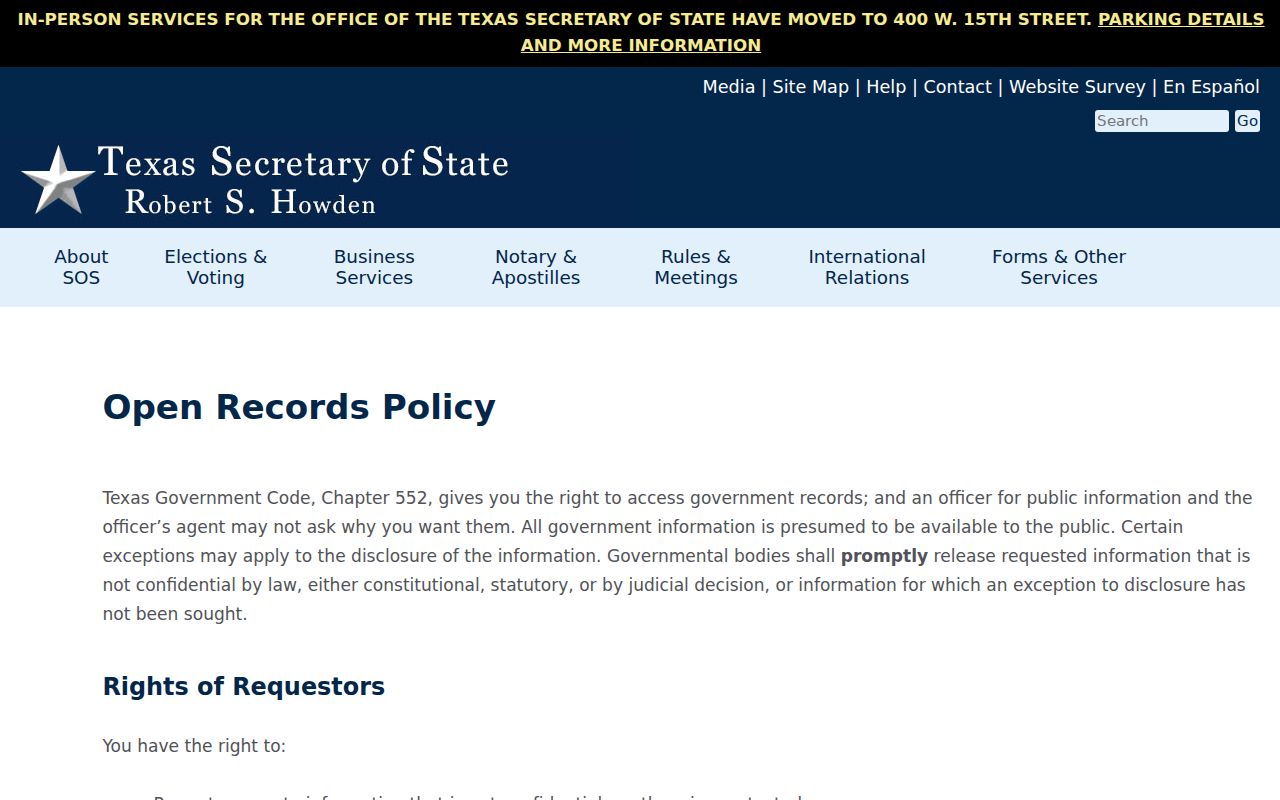
Task: Open the Media link
Action: point(729,87)
